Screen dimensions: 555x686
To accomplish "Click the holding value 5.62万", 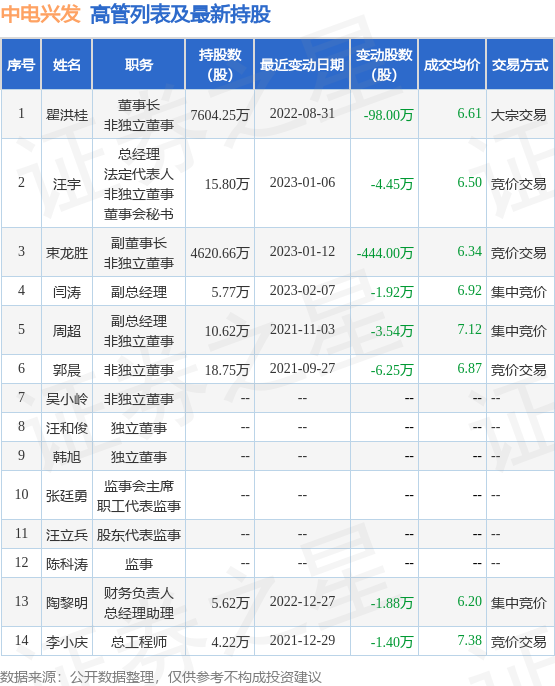I will click(230, 602).
